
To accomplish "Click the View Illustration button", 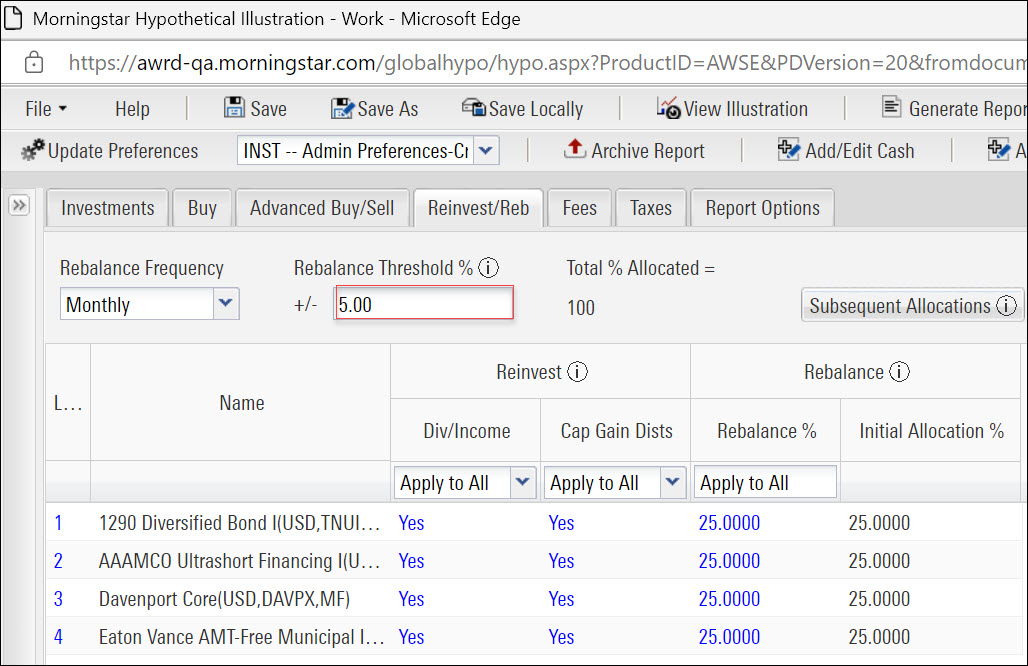I will 732,108.
